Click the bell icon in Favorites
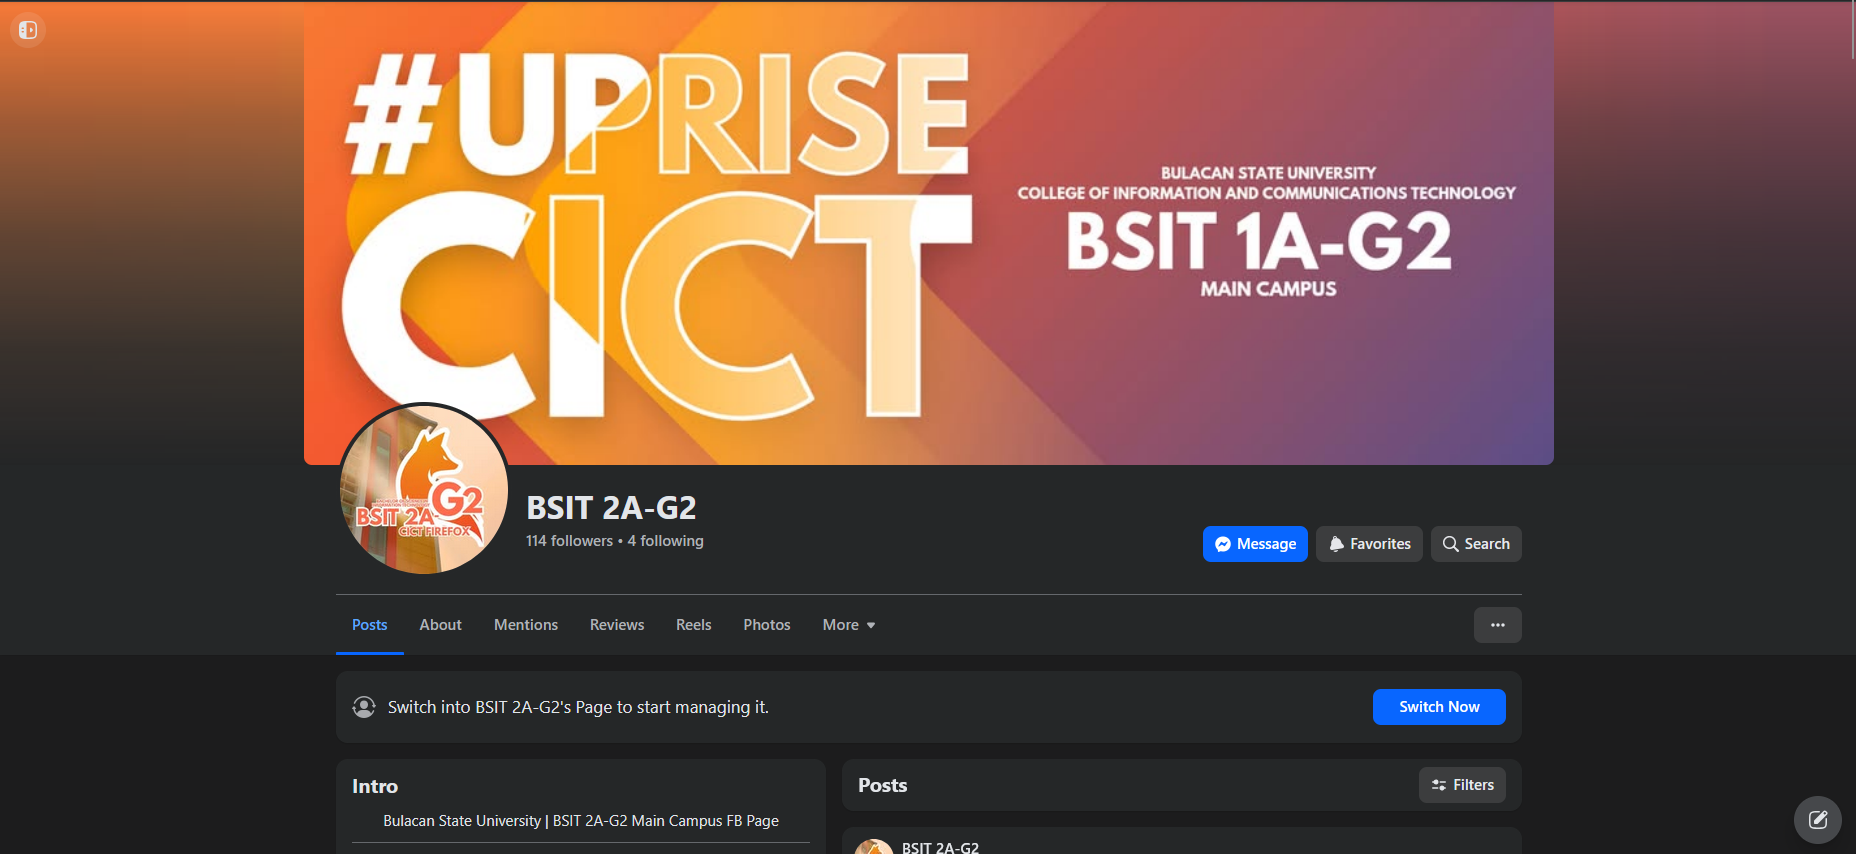This screenshot has height=854, width=1856. (x=1336, y=544)
